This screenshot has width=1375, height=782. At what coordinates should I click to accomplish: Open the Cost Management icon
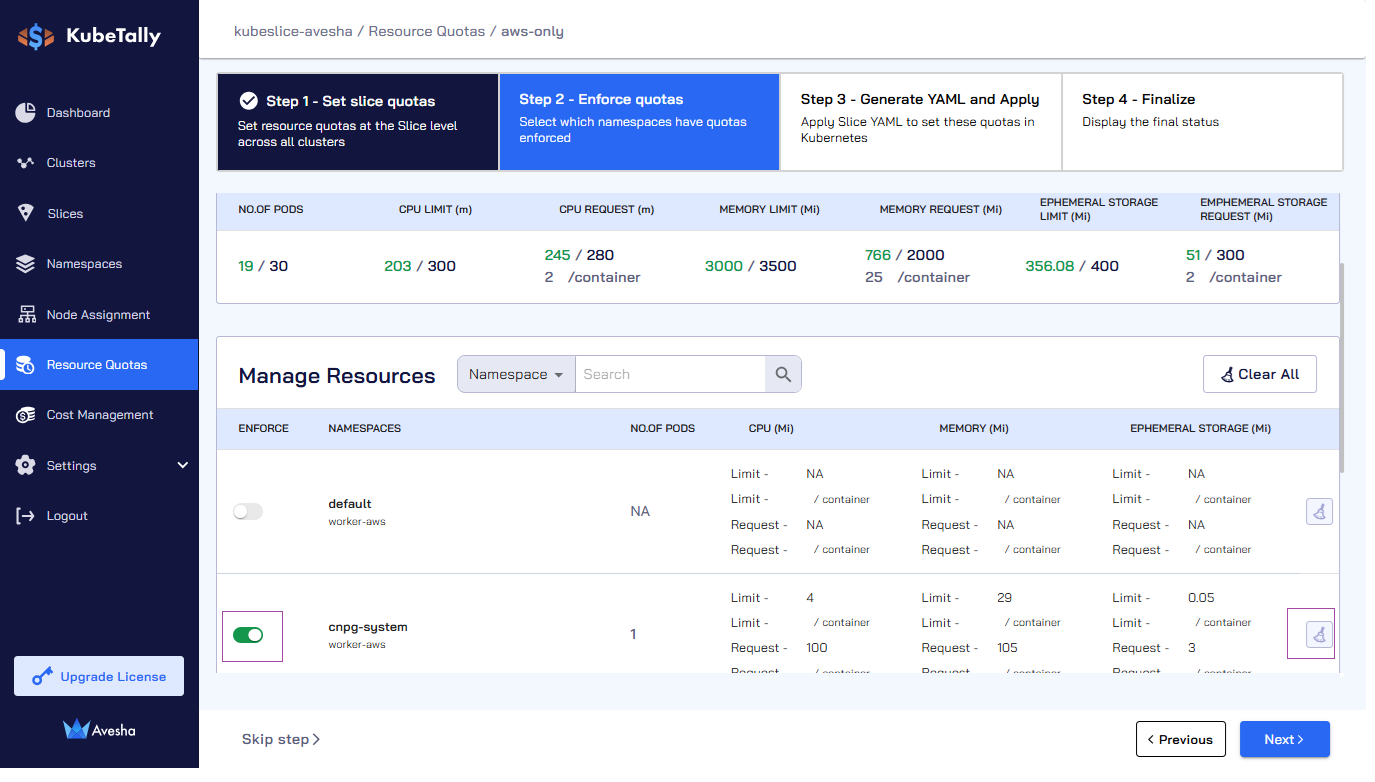pos(27,415)
